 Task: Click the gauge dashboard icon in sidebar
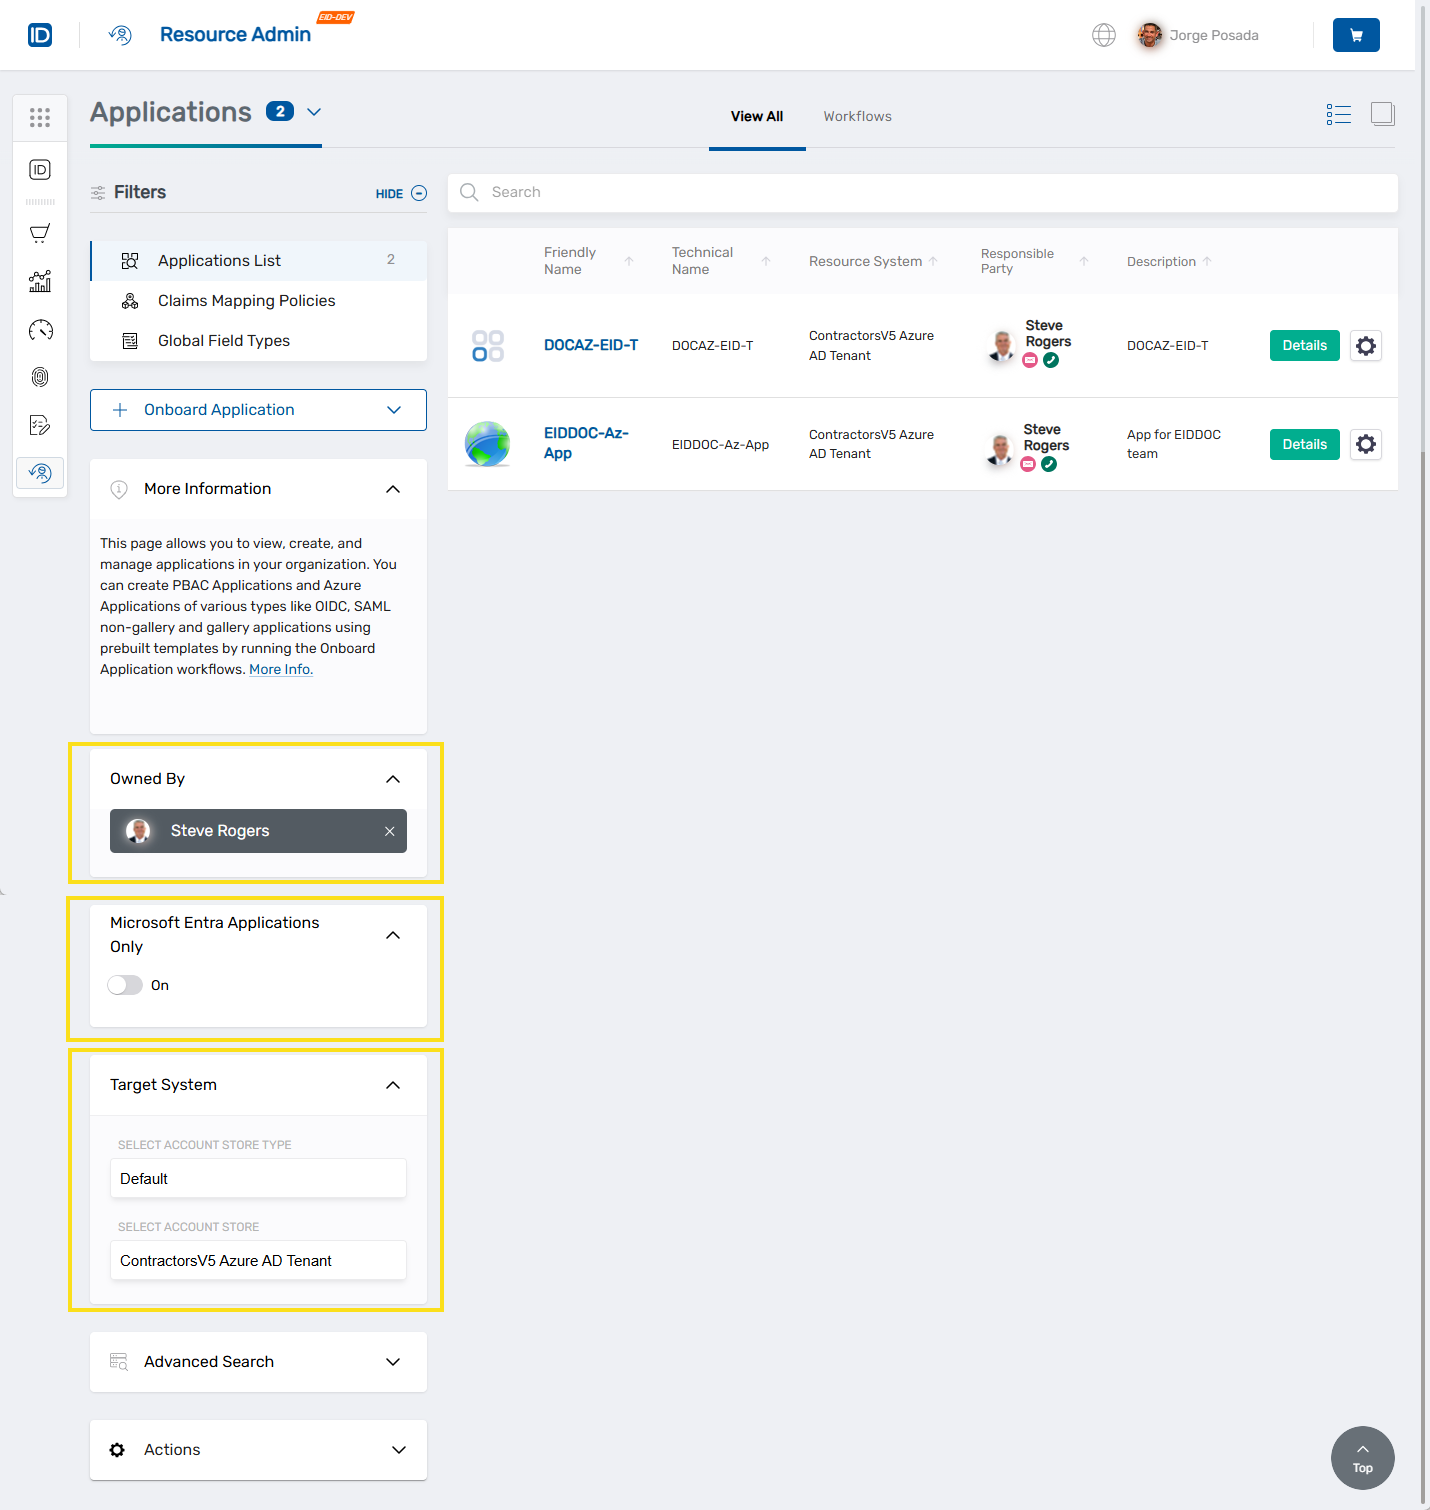(40, 330)
